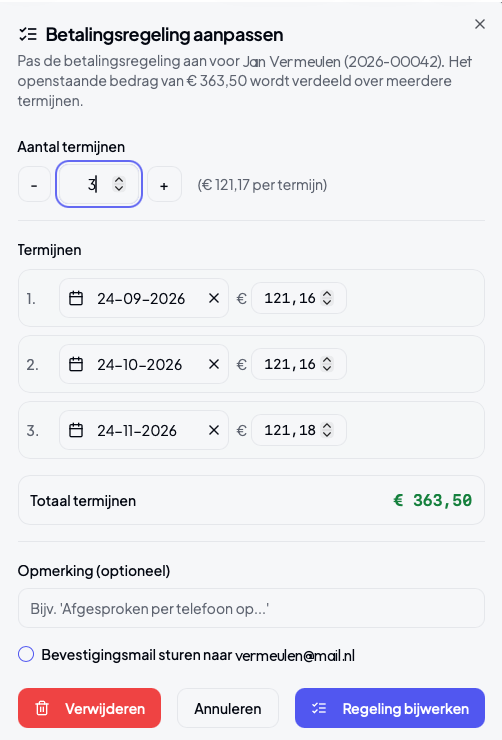The width and height of the screenshot is (502, 740).
Task: Clear the 24-11-2026 date
Action: pos(214,430)
